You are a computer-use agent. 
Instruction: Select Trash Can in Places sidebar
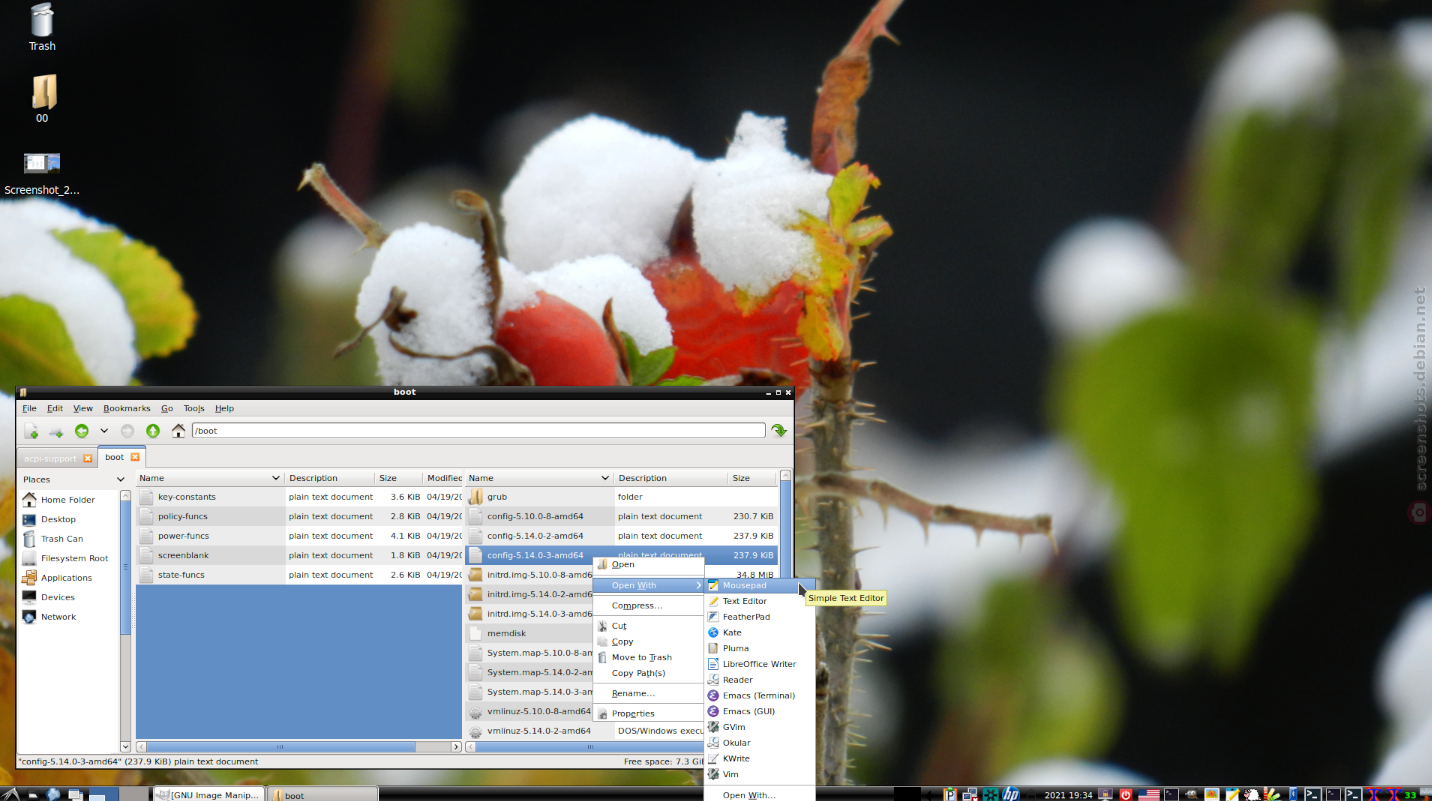tap(62, 539)
